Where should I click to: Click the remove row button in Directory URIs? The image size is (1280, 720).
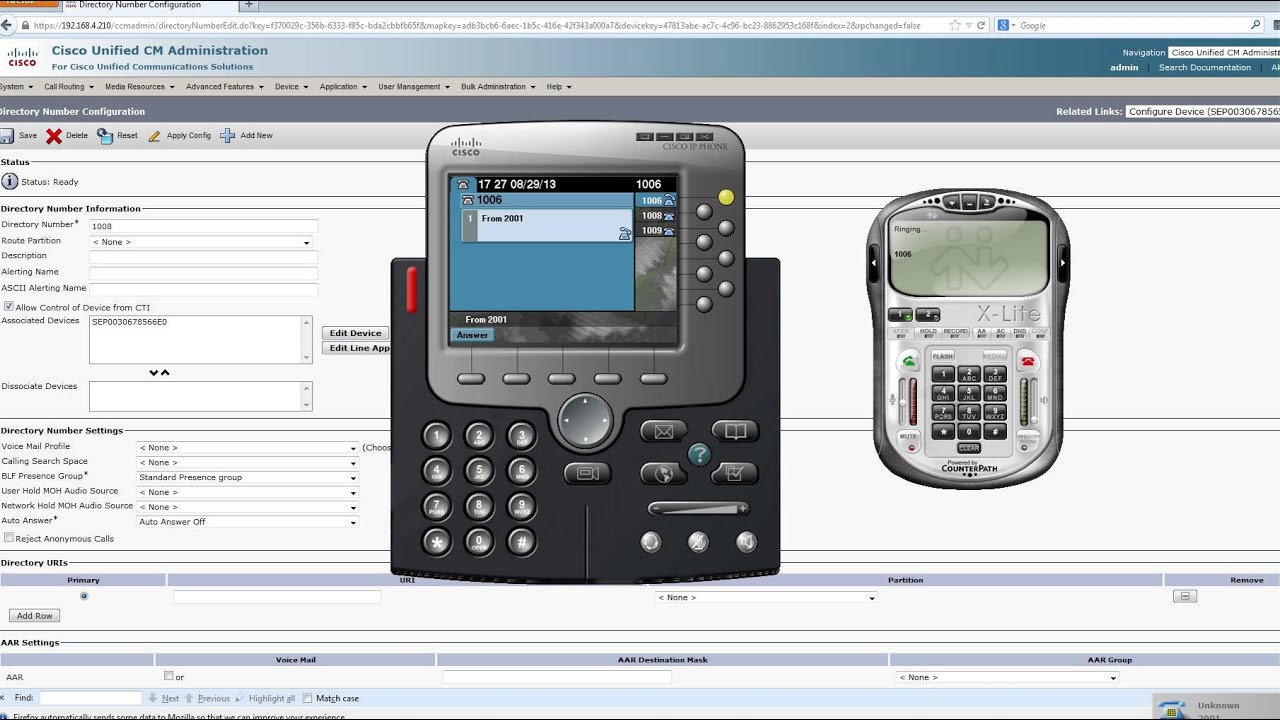click(1184, 597)
